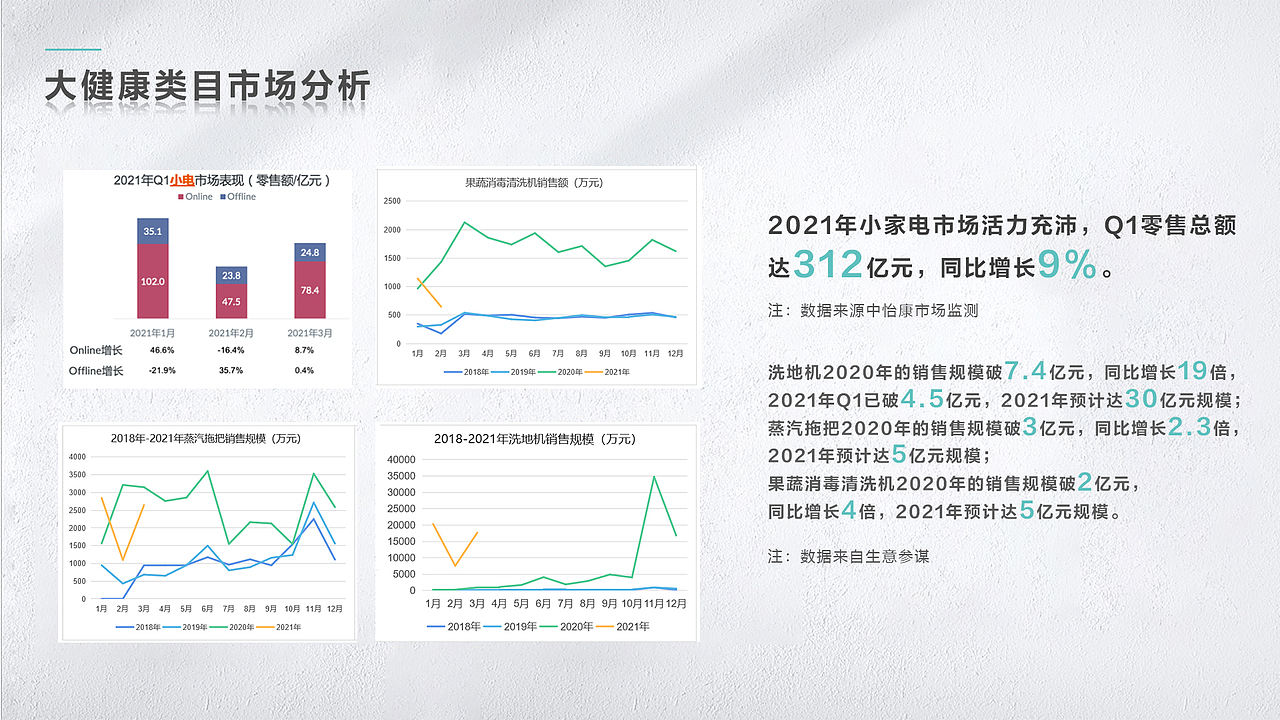Click 2019年 legend in 洗地机 chart
The image size is (1280, 720).
(x=509, y=627)
